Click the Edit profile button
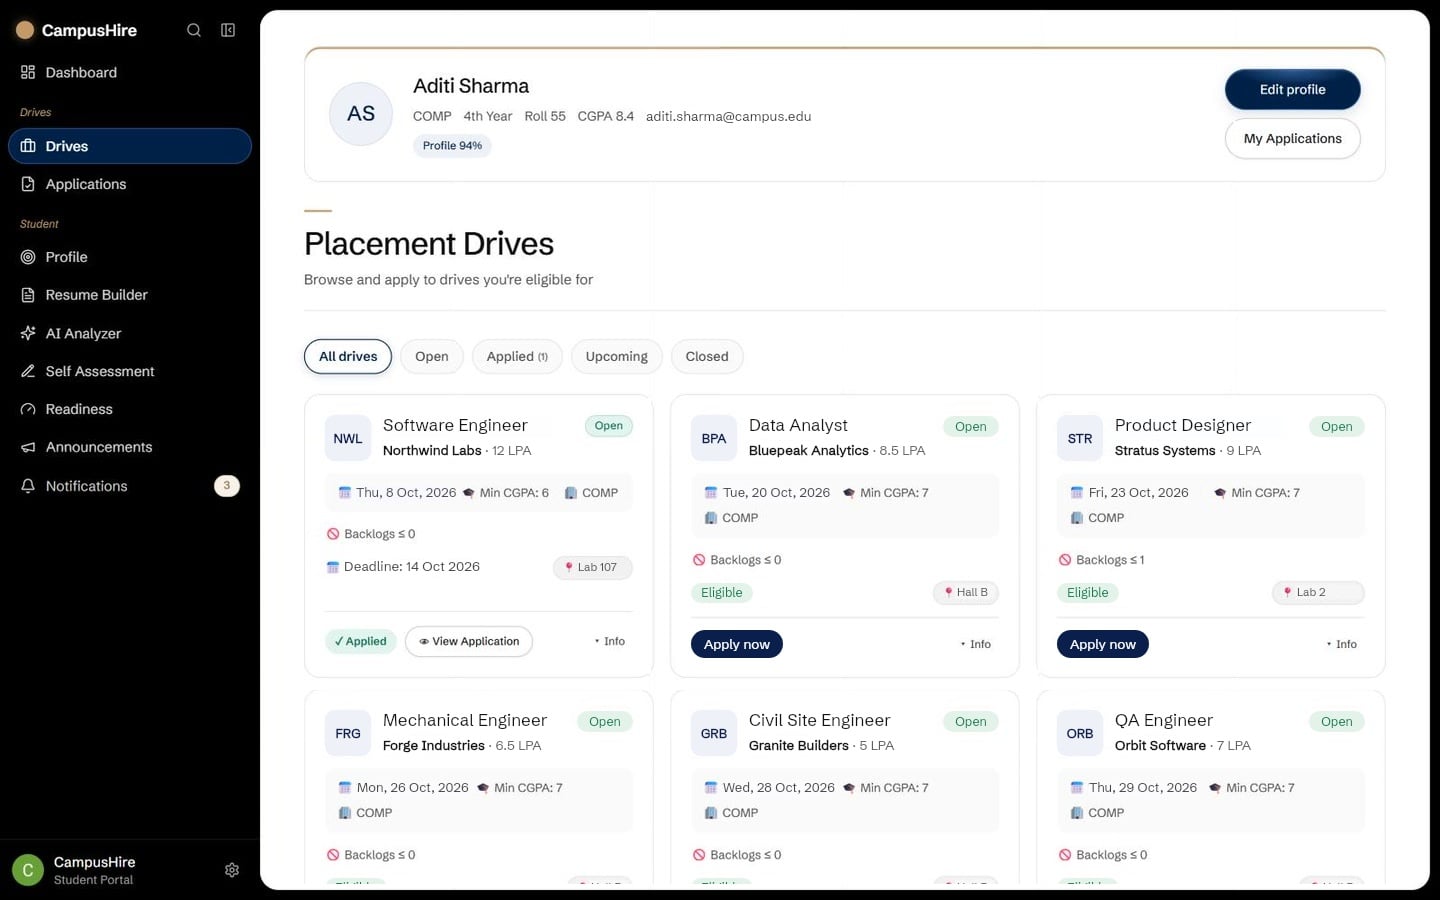The image size is (1440, 900). tap(1292, 89)
